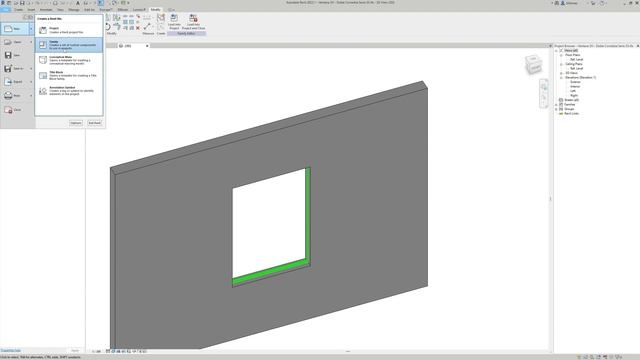This screenshot has height=360, width=640.
Task: Click the Text A icon in quick access toolbar
Action: point(78,3)
